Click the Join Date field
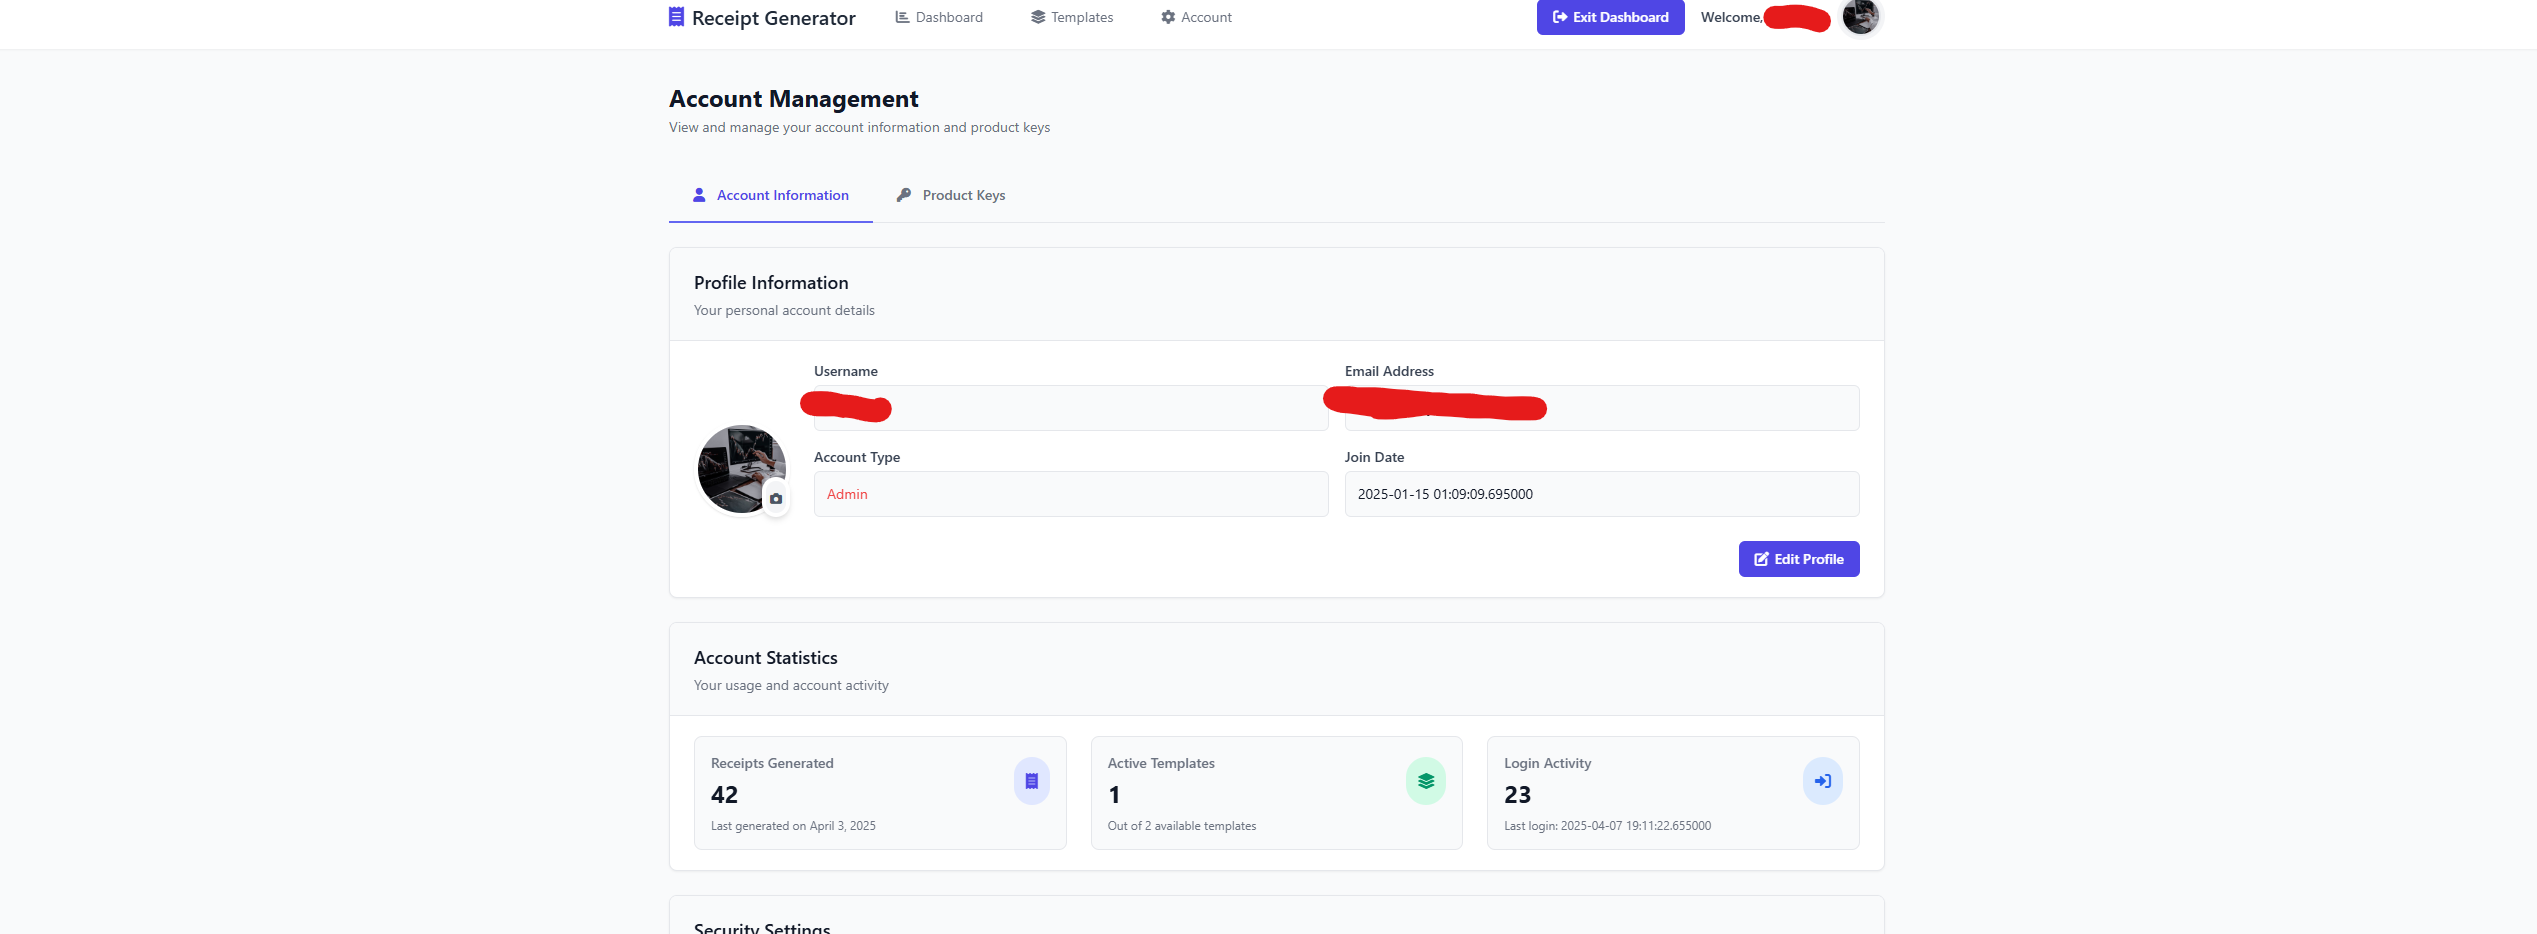Image resolution: width=2537 pixels, height=934 pixels. 1601,494
